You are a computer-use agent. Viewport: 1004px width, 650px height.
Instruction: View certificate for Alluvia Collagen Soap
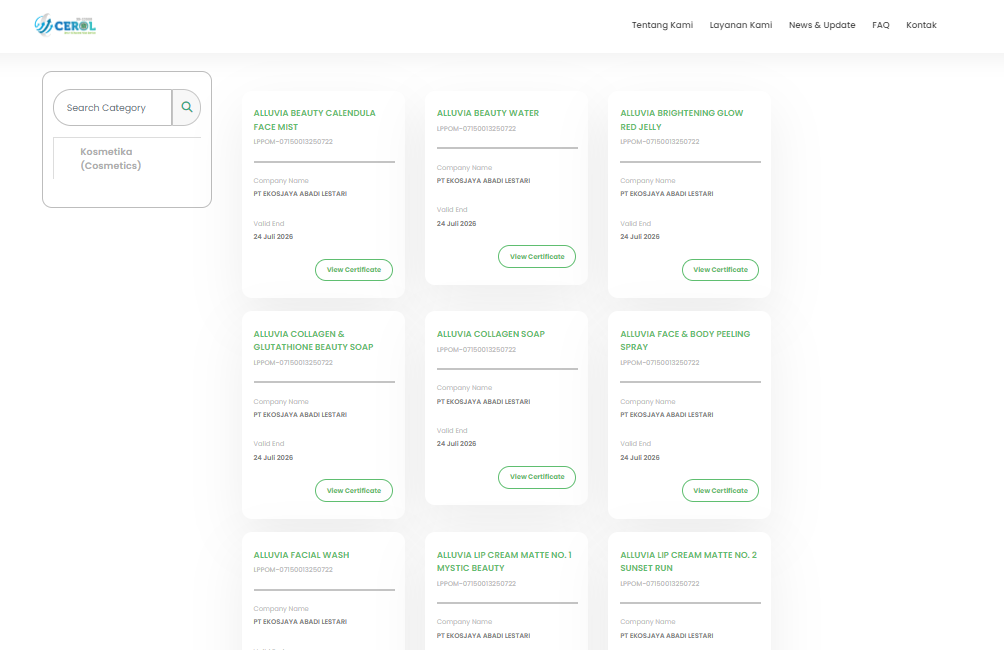[537, 477]
